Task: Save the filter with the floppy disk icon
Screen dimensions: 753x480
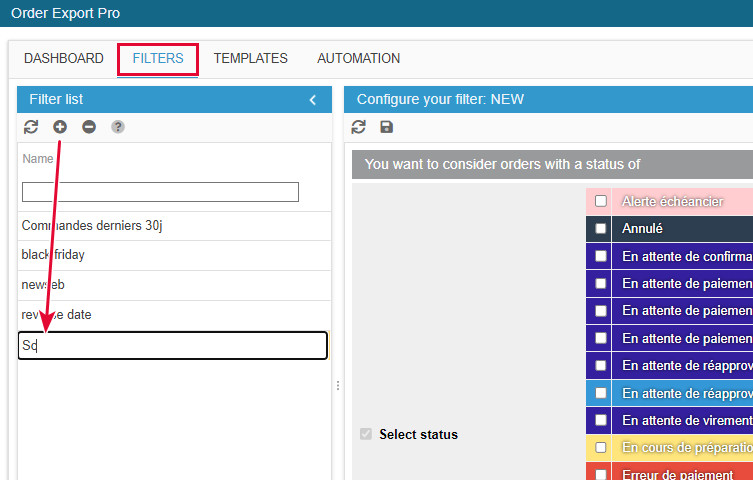Action: [x=387, y=127]
